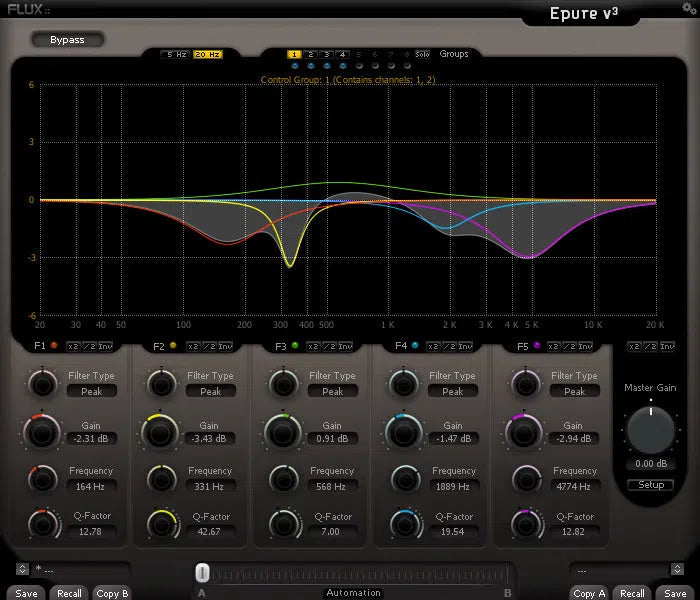The width and height of the screenshot is (700, 600).
Task: Click the F4 Q-Factor knob
Action: [x=405, y=522]
